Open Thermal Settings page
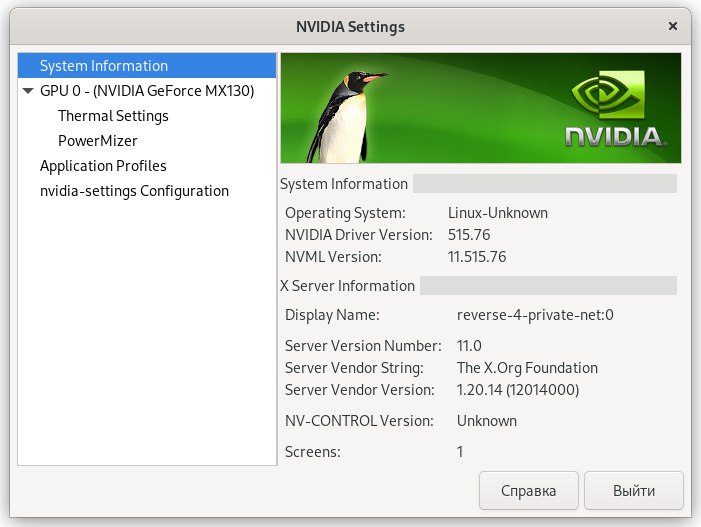The width and height of the screenshot is (701, 527). [x=113, y=116]
